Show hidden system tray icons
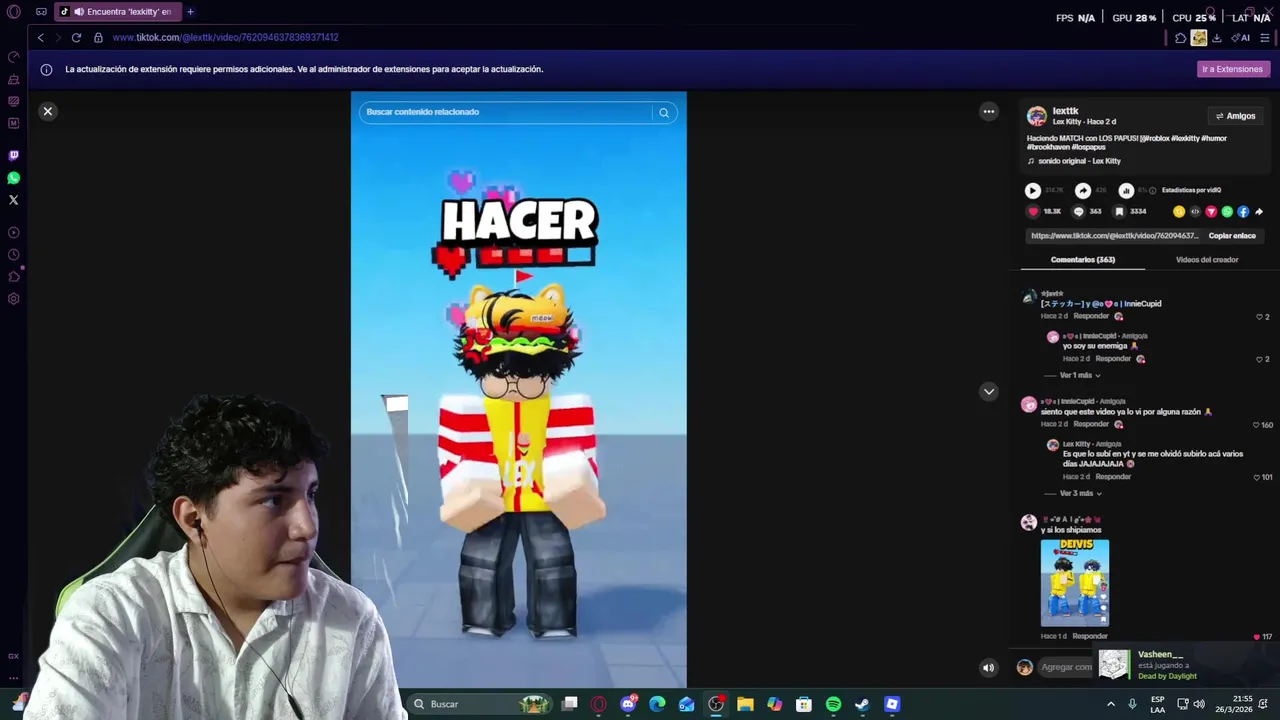Screen dimensions: 1280x720 [1110, 705]
